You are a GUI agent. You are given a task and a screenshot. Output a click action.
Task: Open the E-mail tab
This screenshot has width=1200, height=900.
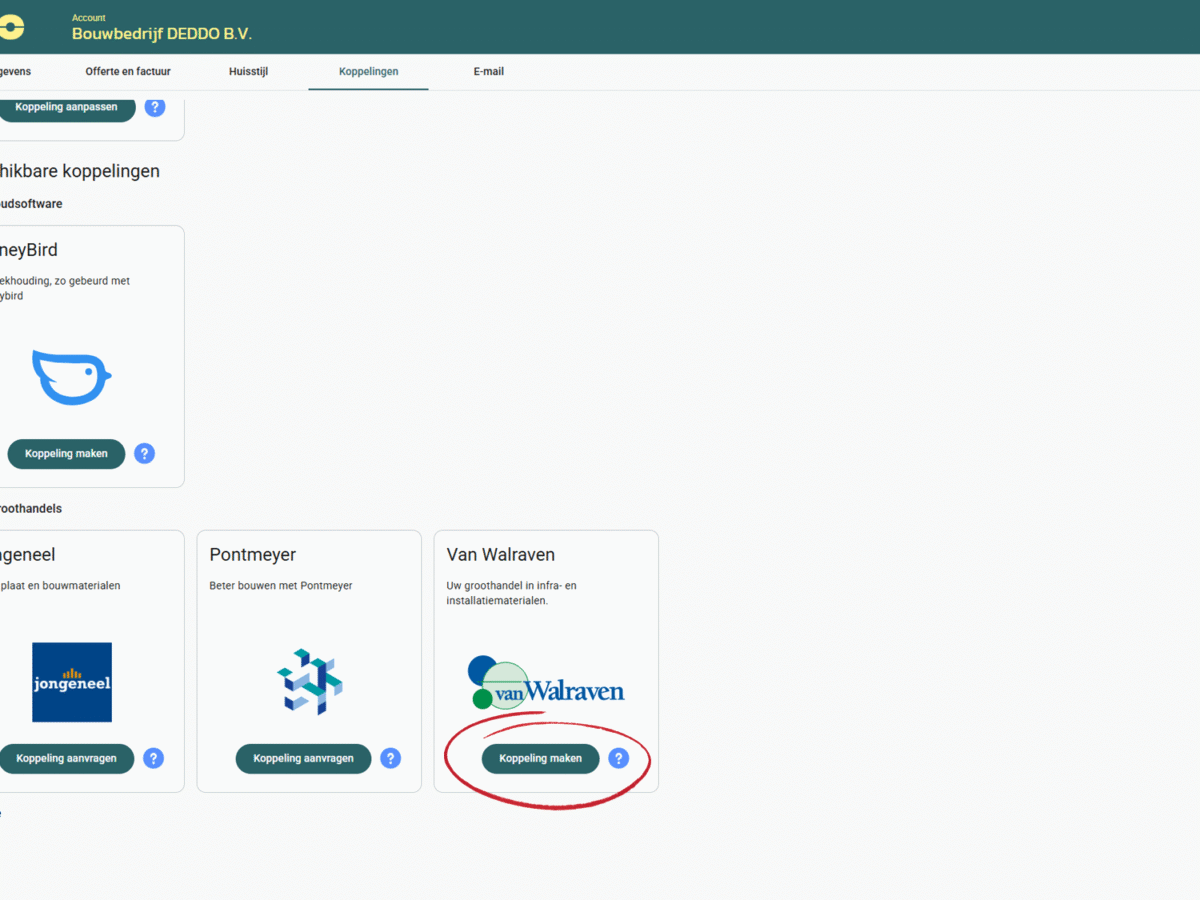[489, 71]
